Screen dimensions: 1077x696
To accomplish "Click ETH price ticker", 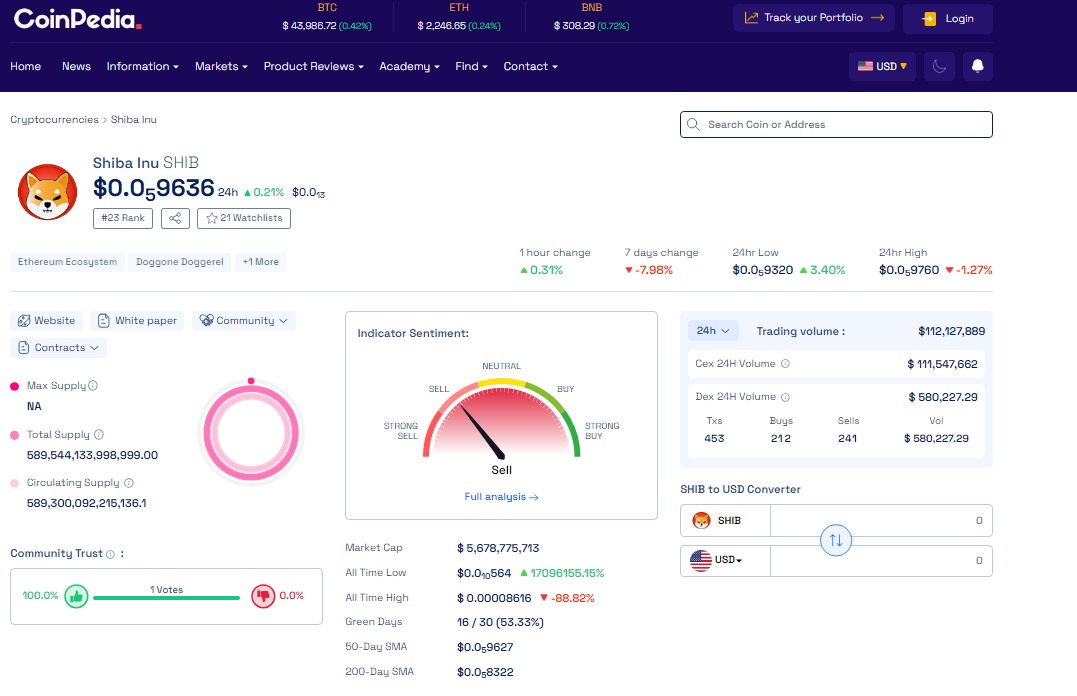I will click(x=459, y=17).
